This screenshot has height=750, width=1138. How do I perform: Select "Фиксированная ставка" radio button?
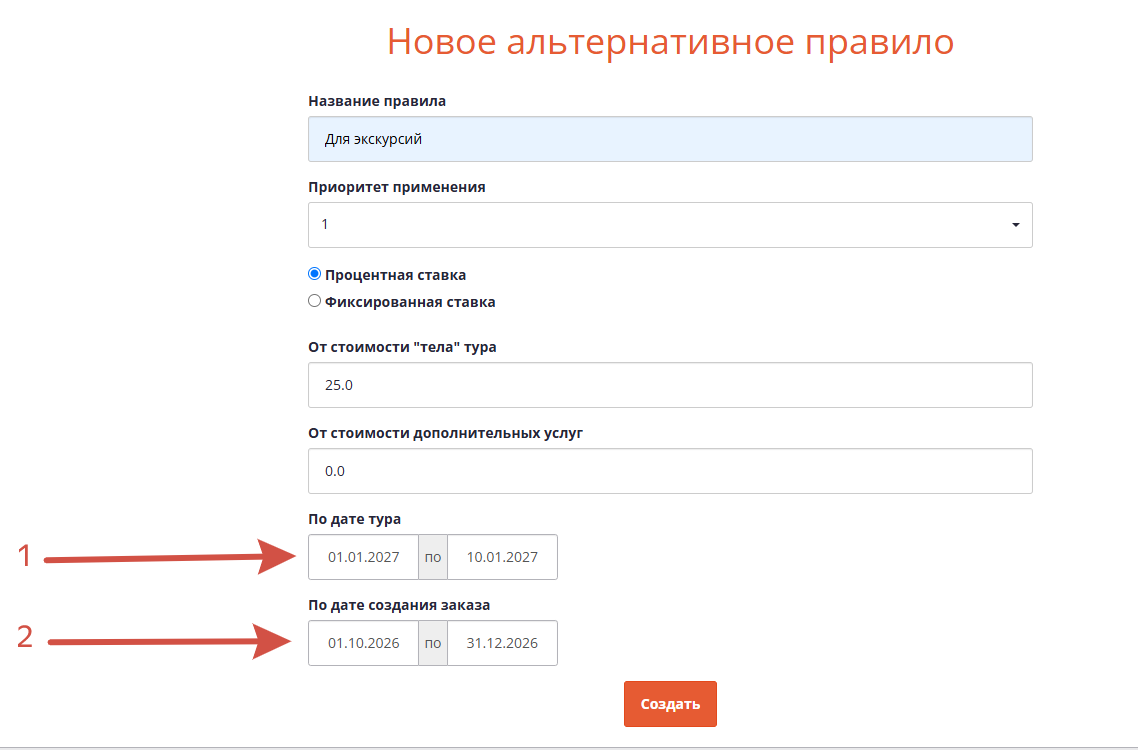click(314, 301)
